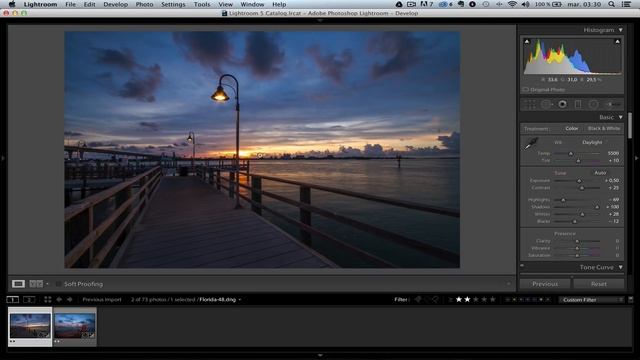The height and width of the screenshot is (360, 640).
Task: Hide the filmstrip with bottom arrow
Action: 320,356
